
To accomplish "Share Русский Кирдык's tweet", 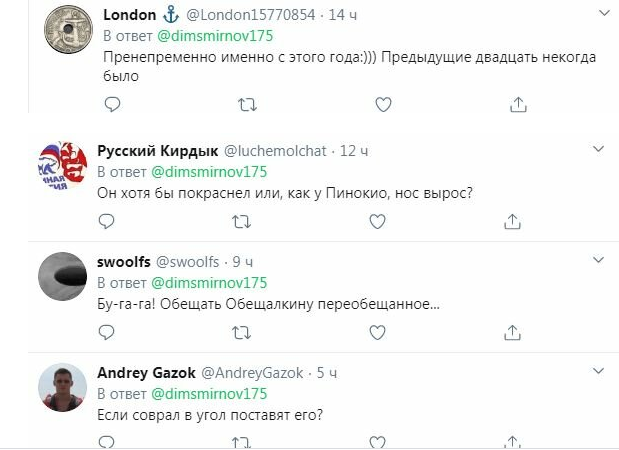I will (x=514, y=221).
